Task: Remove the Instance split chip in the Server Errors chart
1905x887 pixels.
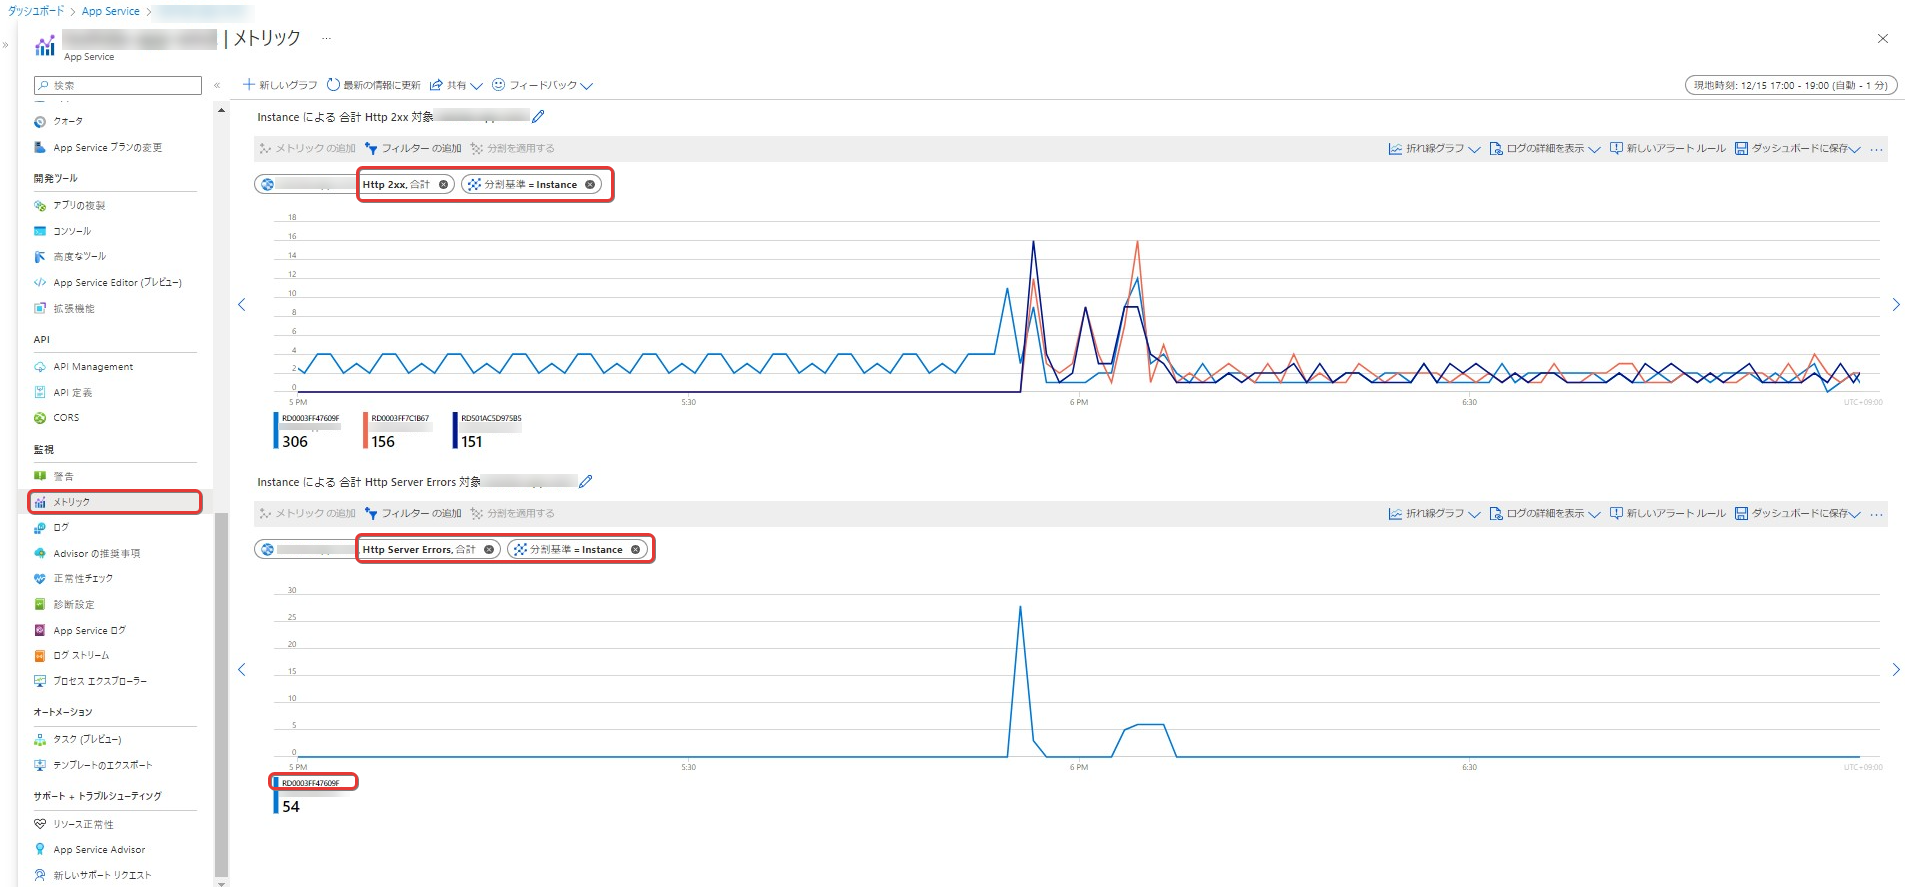Action: (635, 550)
